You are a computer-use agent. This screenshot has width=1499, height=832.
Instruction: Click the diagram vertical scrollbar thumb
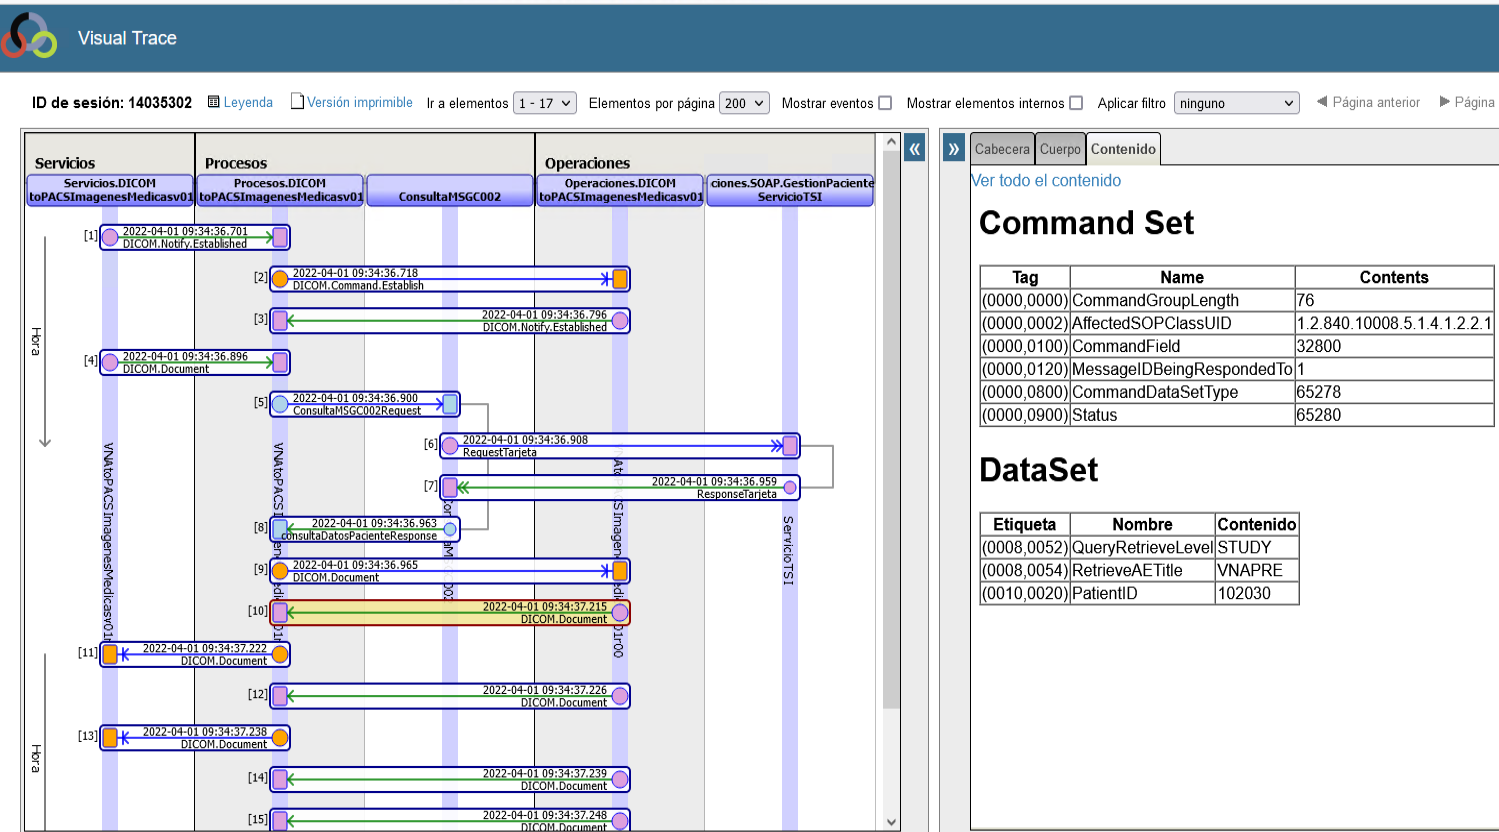coord(891,430)
